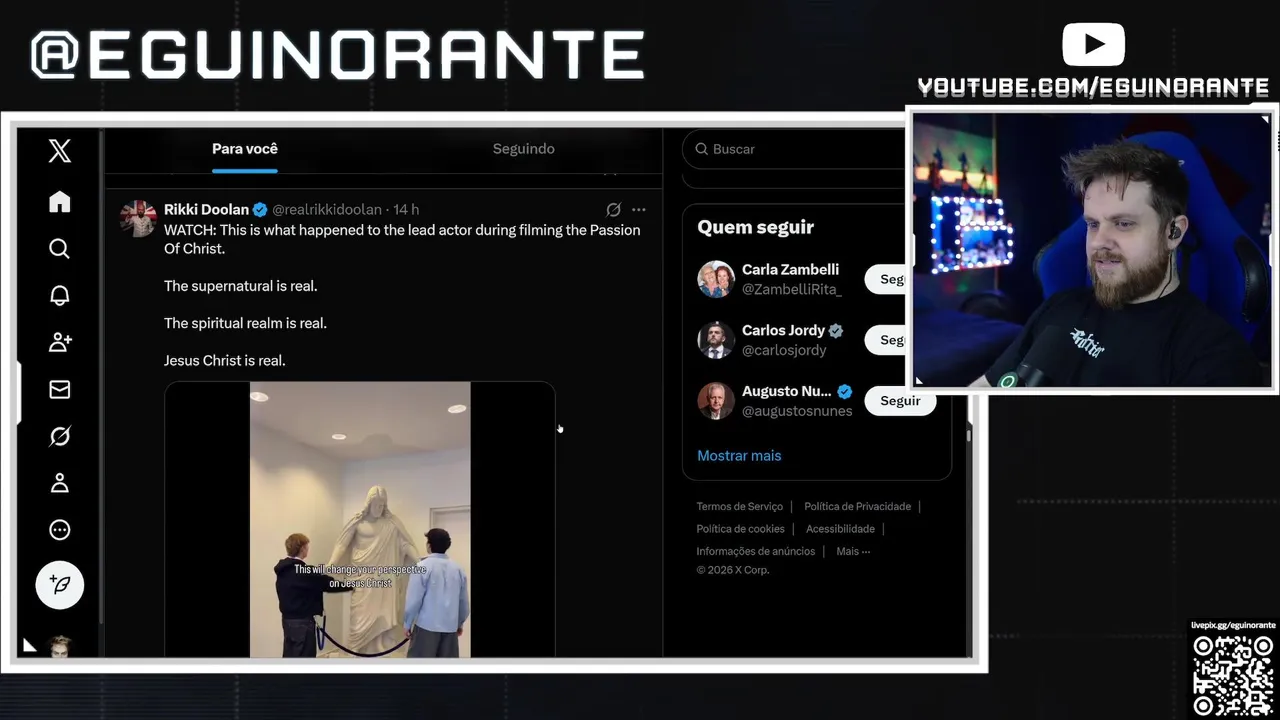Open More options circle icon in sidebar
This screenshot has height=720, width=1280.
[60, 530]
